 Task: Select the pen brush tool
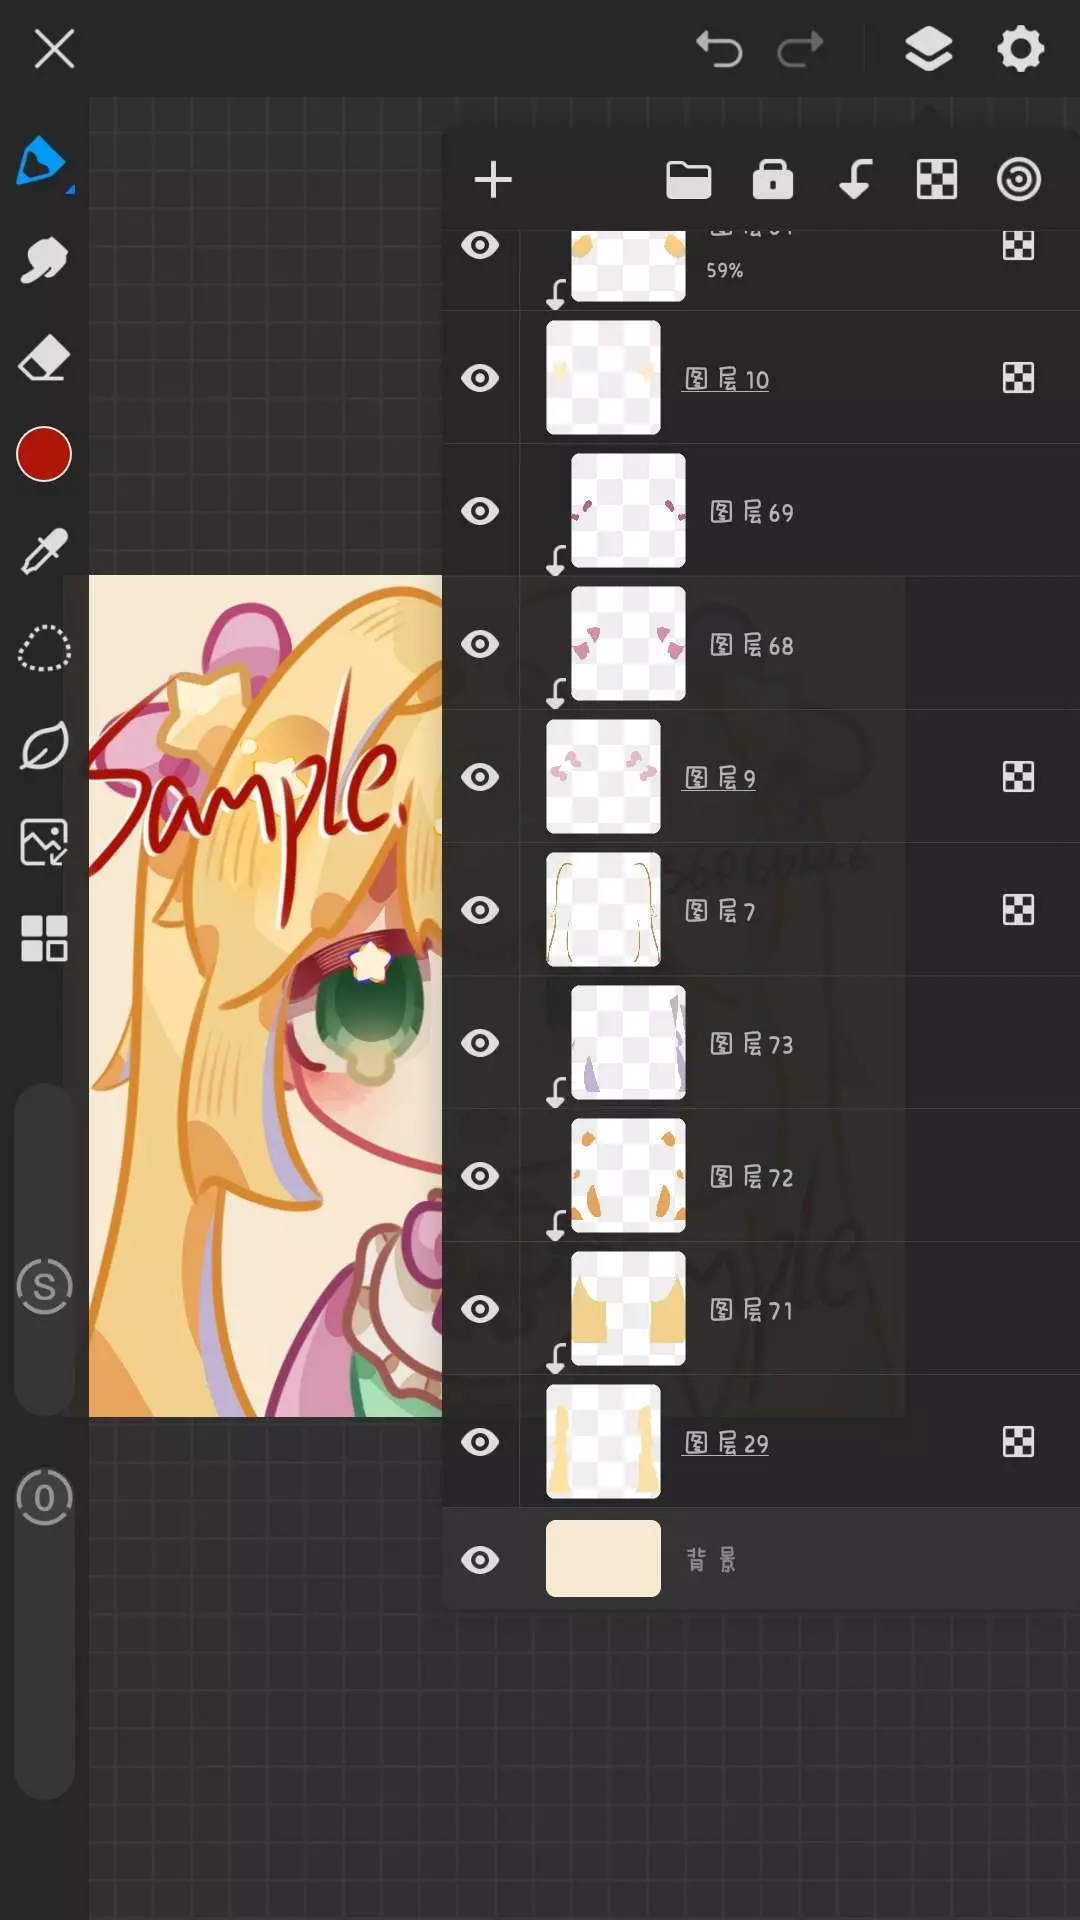coord(42,162)
